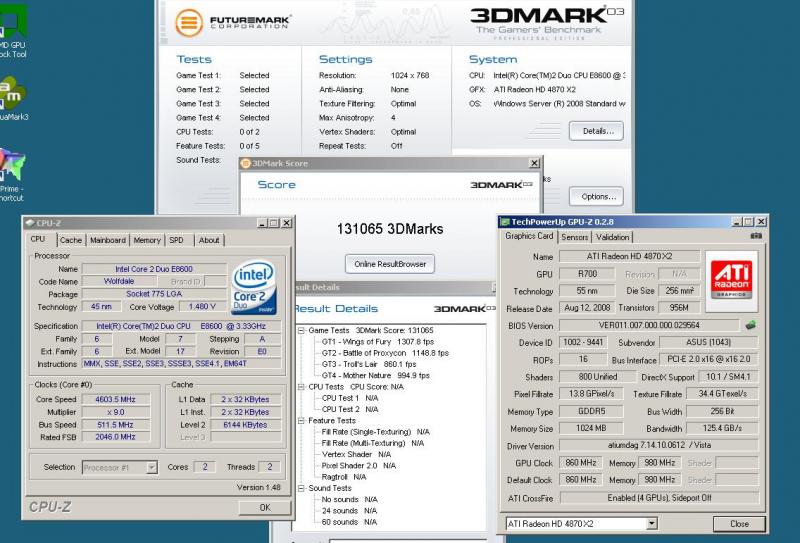Click the Core Voltage 1.480 V value
Viewport: 800px width, 543px height.
point(202,307)
